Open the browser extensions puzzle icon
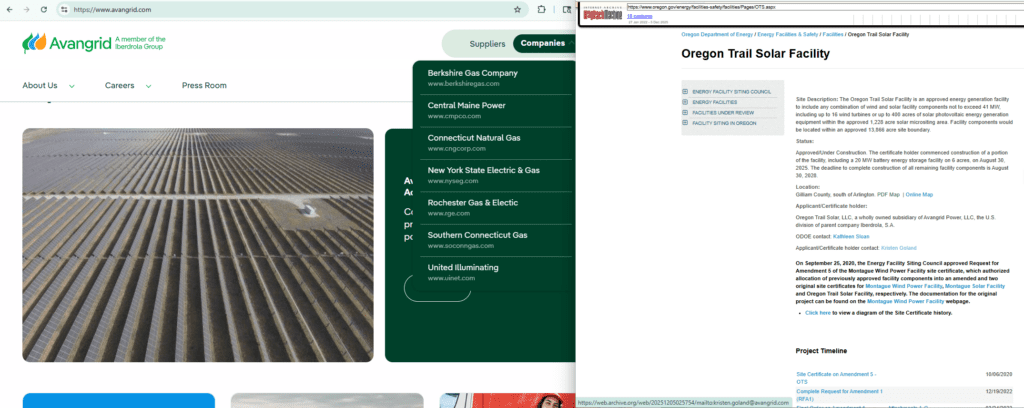 [x=541, y=10]
